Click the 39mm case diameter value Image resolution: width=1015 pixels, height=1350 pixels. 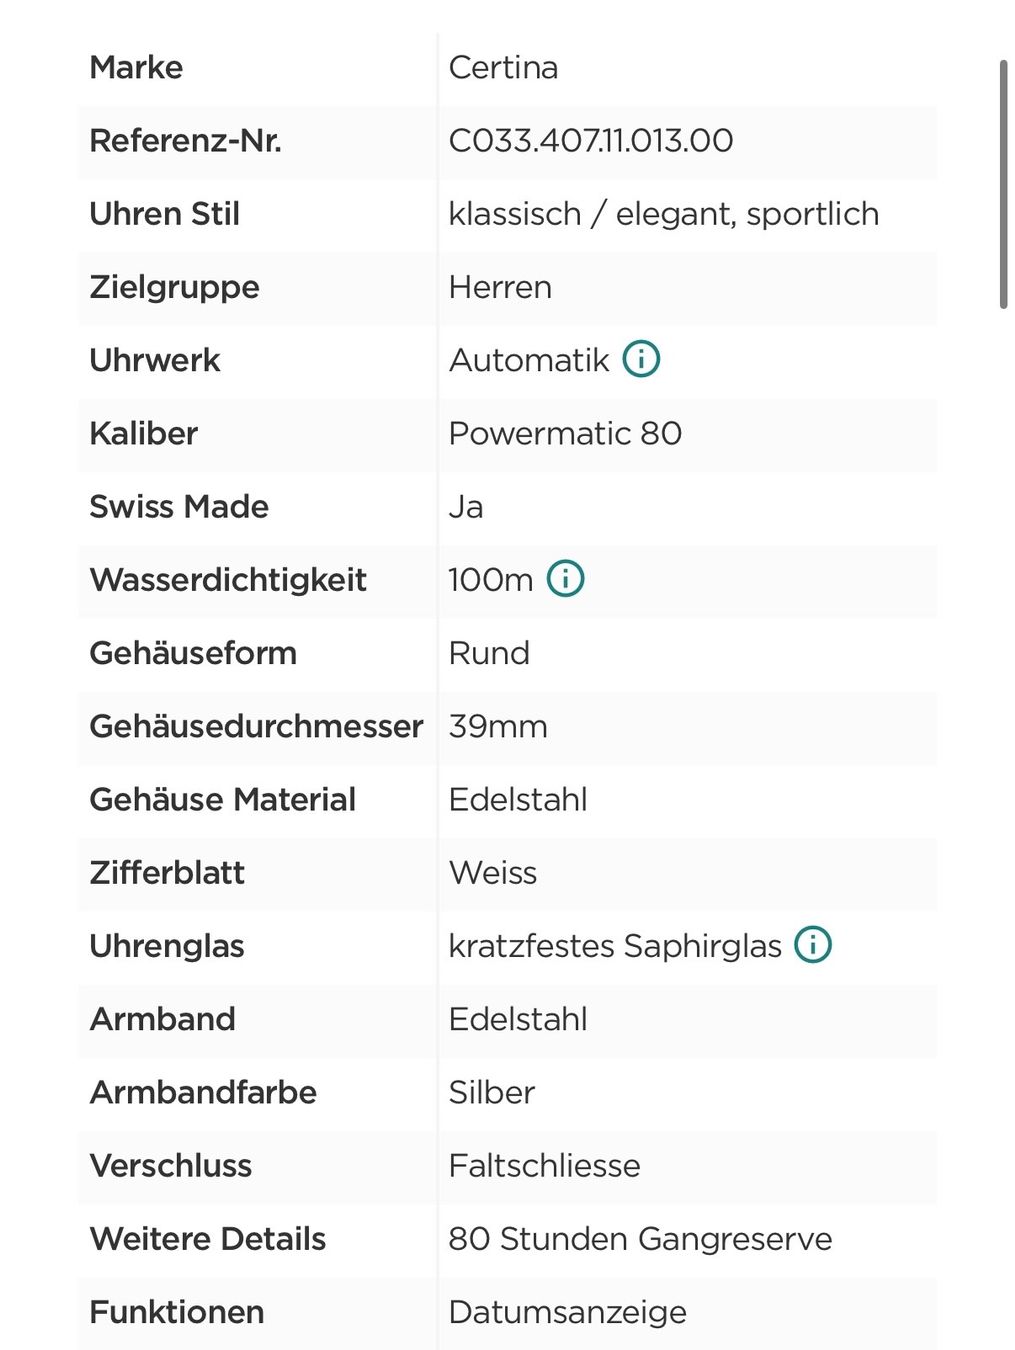[498, 726]
